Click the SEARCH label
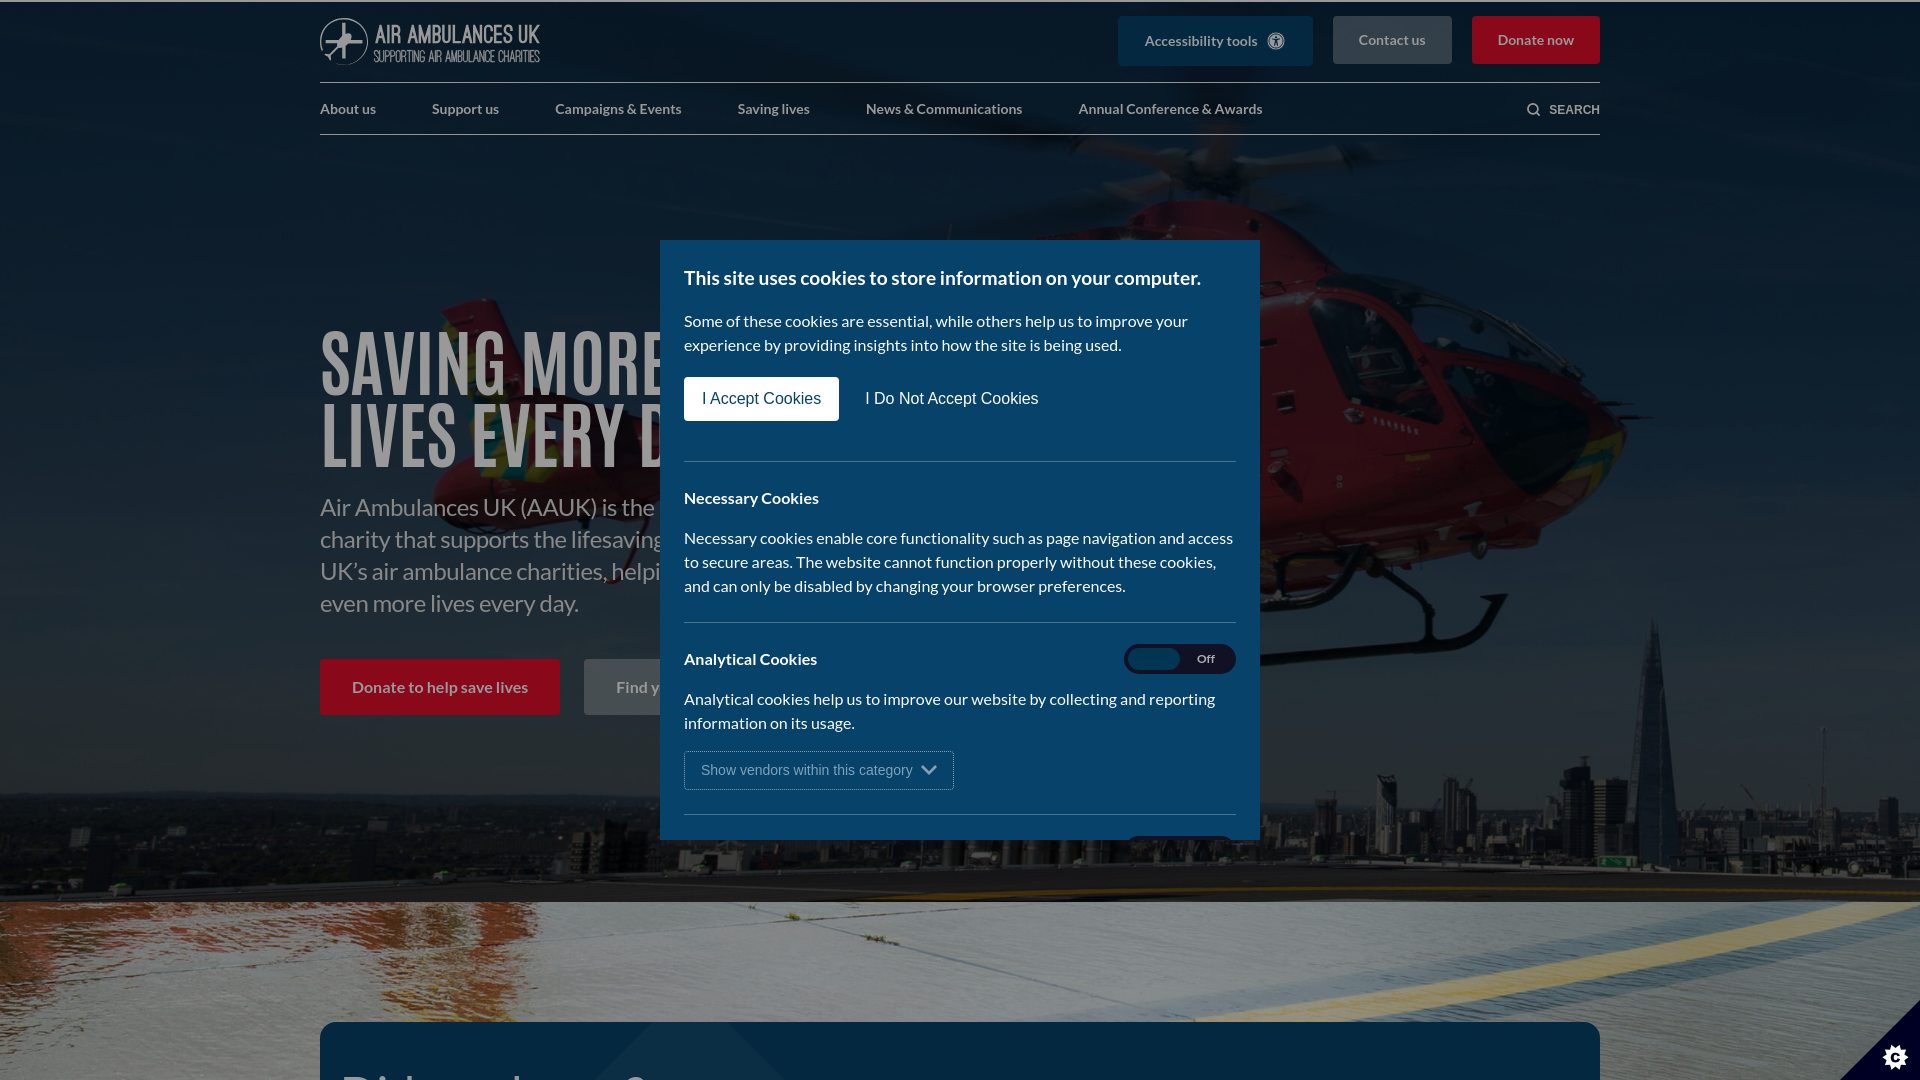The image size is (1920, 1080). pos(1574,110)
